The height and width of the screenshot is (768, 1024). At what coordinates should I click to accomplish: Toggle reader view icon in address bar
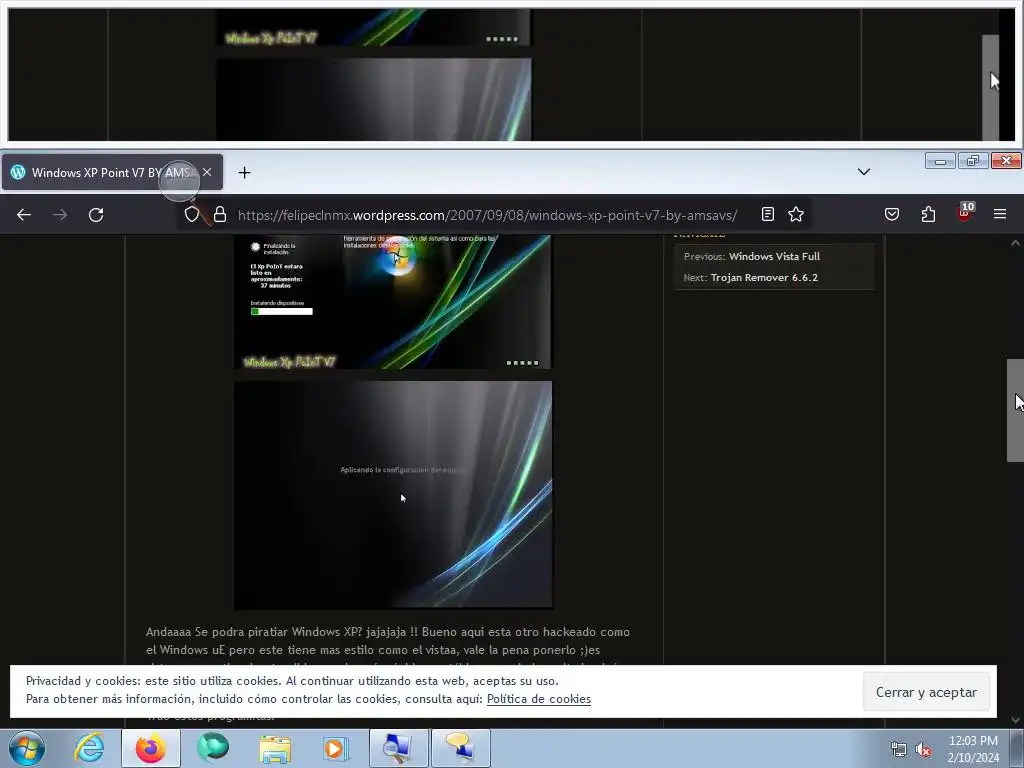click(768, 214)
